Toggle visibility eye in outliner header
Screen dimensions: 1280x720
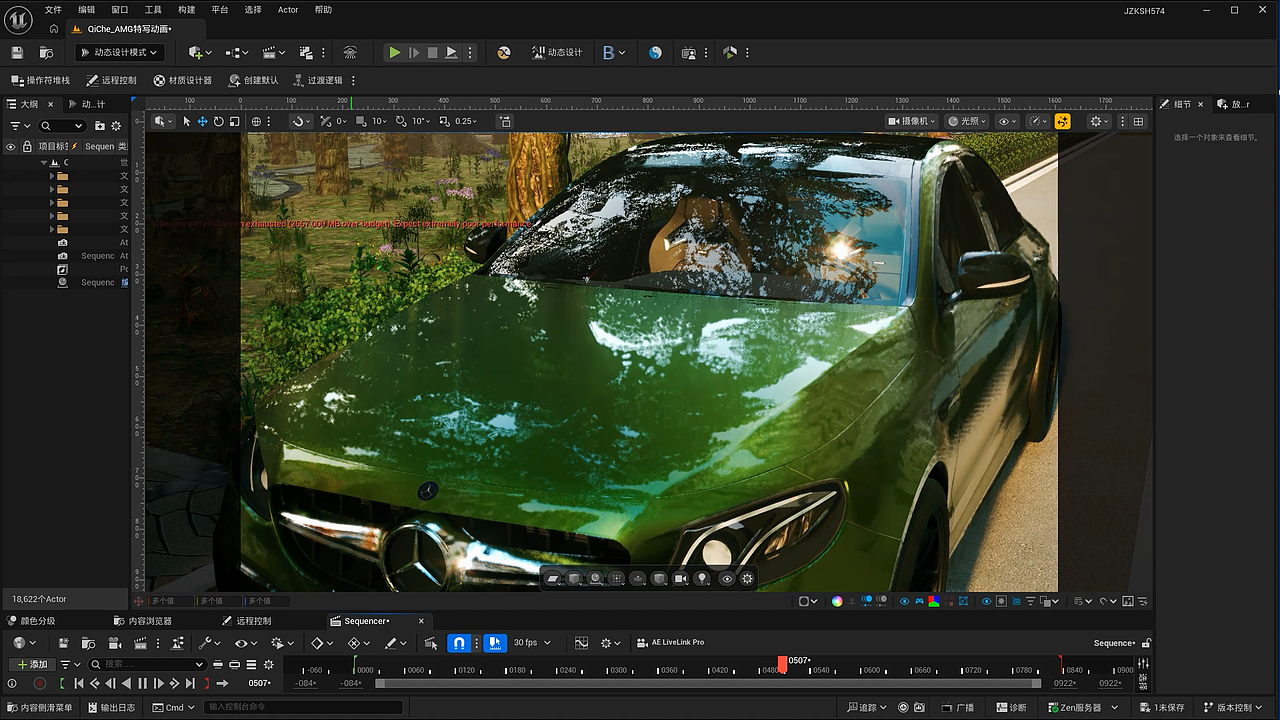[11, 146]
